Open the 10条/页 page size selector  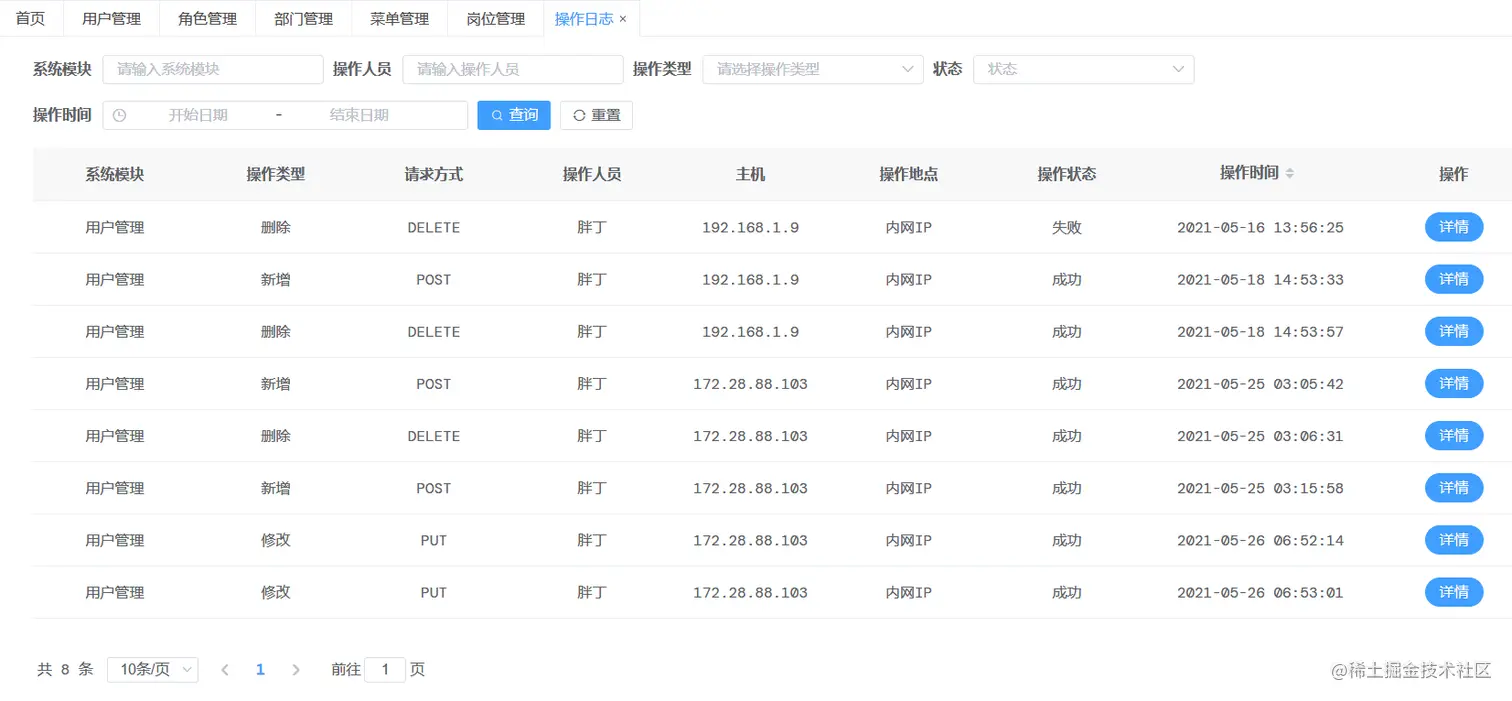pos(153,670)
